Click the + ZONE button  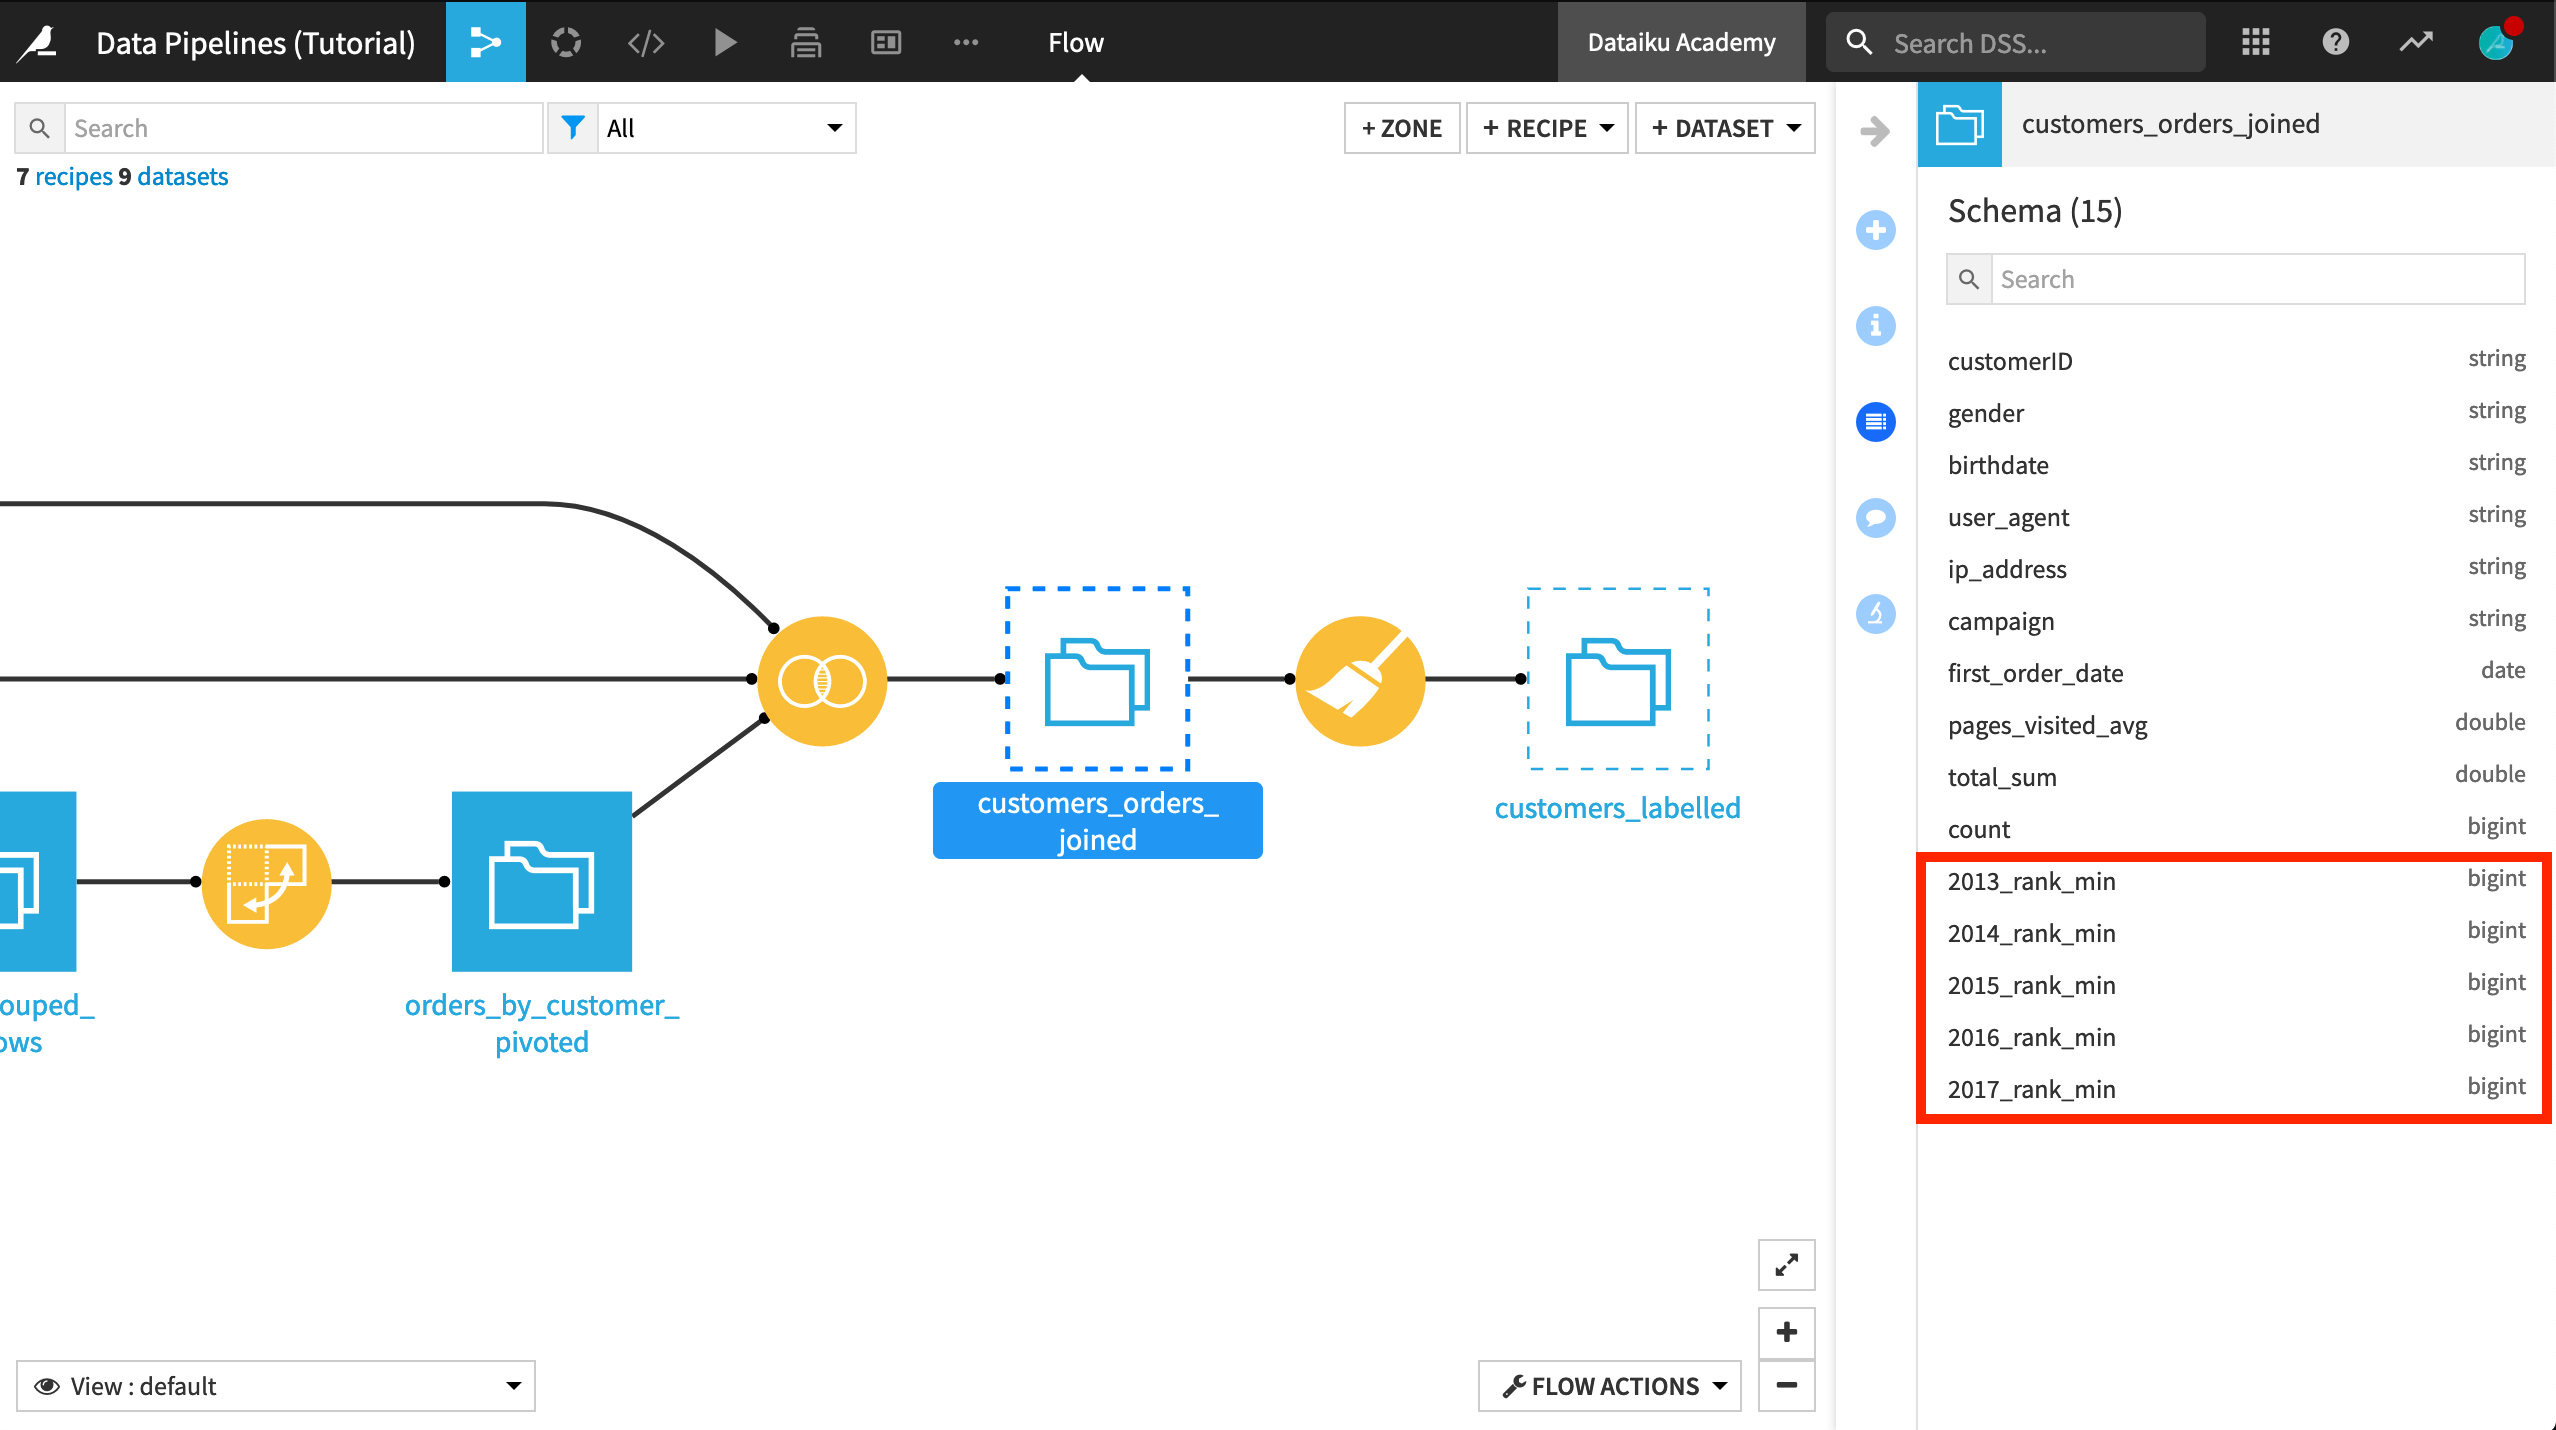(x=1402, y=128)
